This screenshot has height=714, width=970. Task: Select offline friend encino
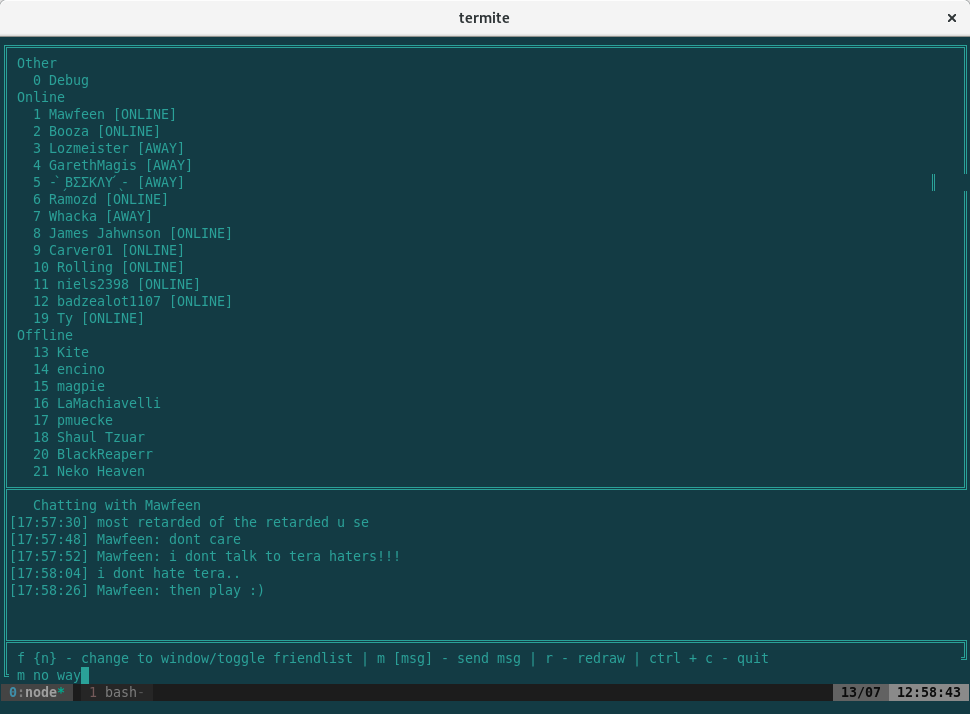coord(69,369)
